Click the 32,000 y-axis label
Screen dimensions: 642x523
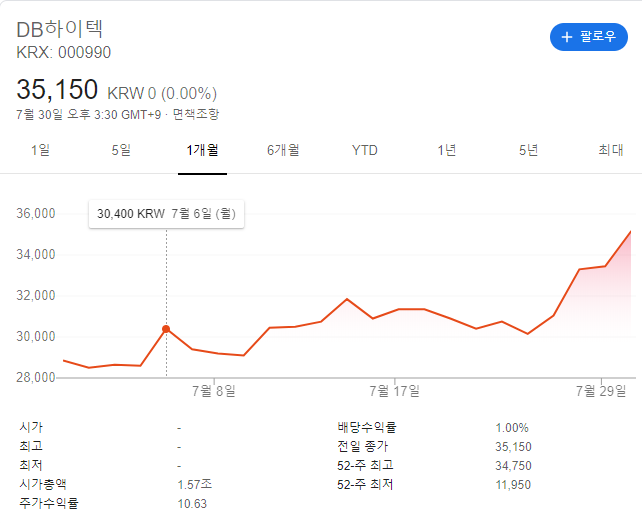point(36,295)
